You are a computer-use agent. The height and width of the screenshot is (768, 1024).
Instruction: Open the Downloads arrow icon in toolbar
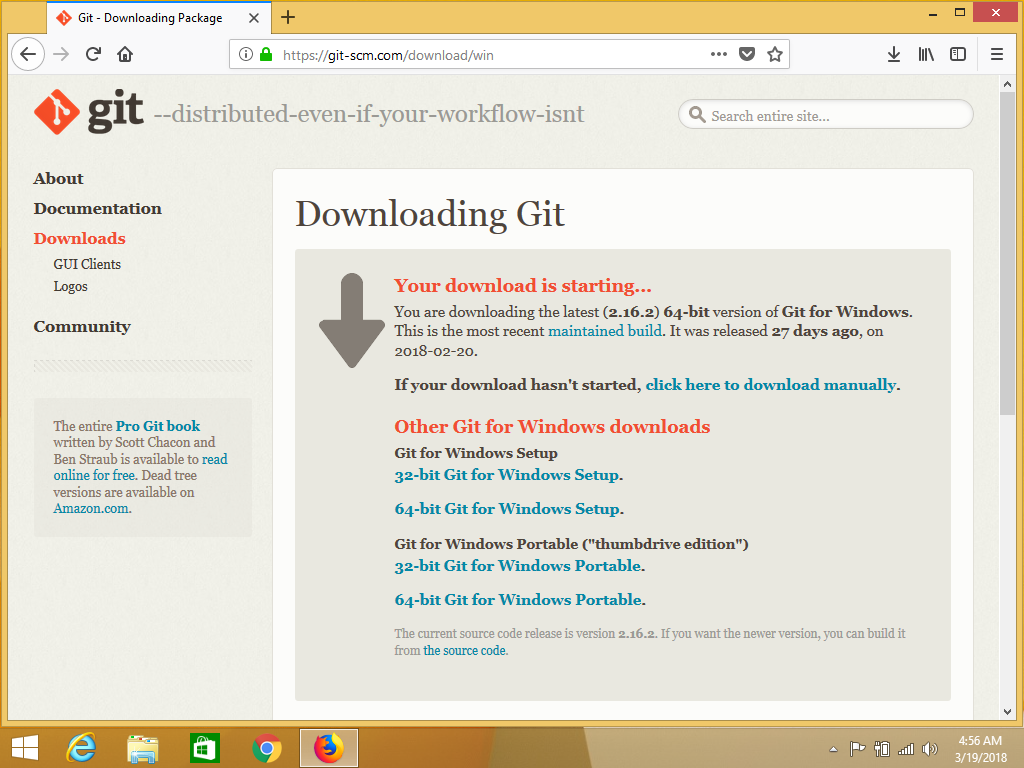pyautogui.click(x=893, y=54)
